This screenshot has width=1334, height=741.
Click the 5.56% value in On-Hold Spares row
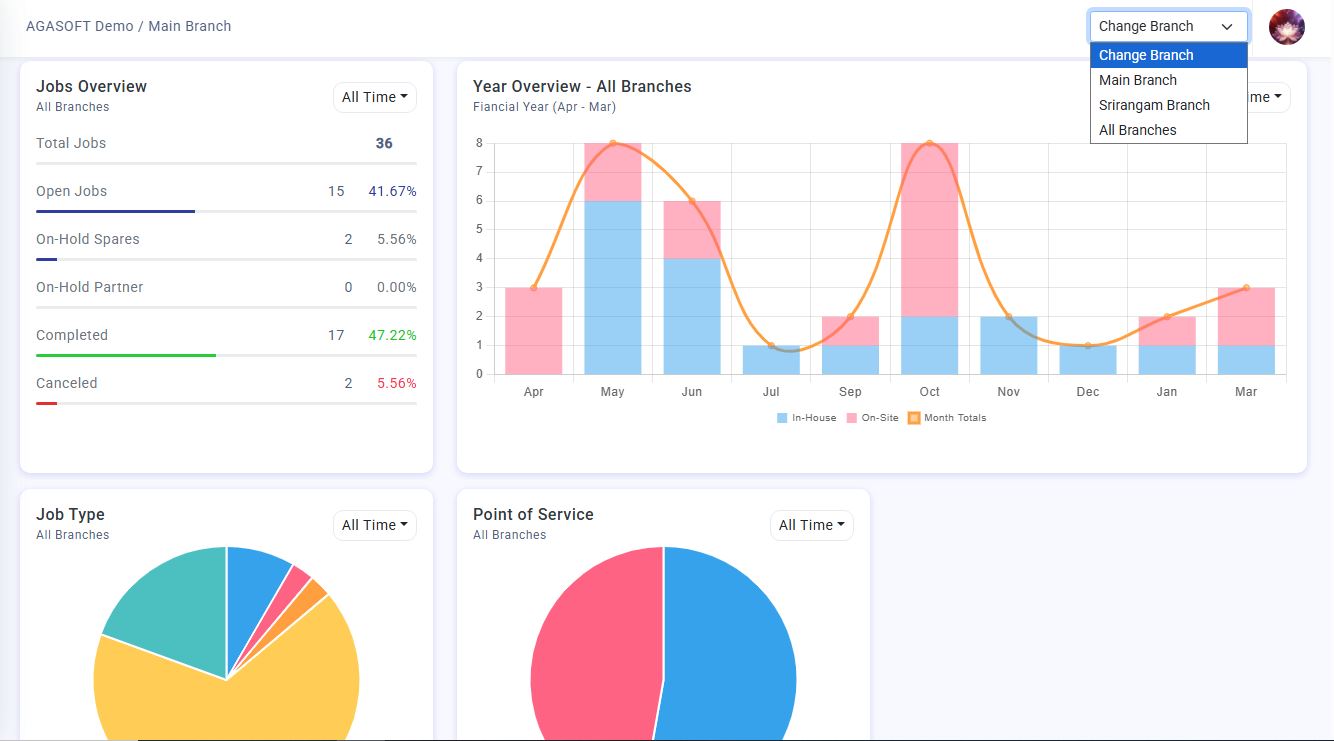[x=397, y=239]
